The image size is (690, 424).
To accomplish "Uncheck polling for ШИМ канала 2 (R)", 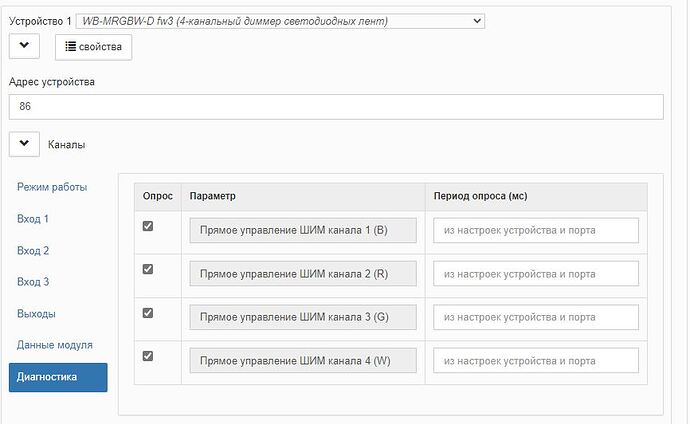I will [148, 269].
